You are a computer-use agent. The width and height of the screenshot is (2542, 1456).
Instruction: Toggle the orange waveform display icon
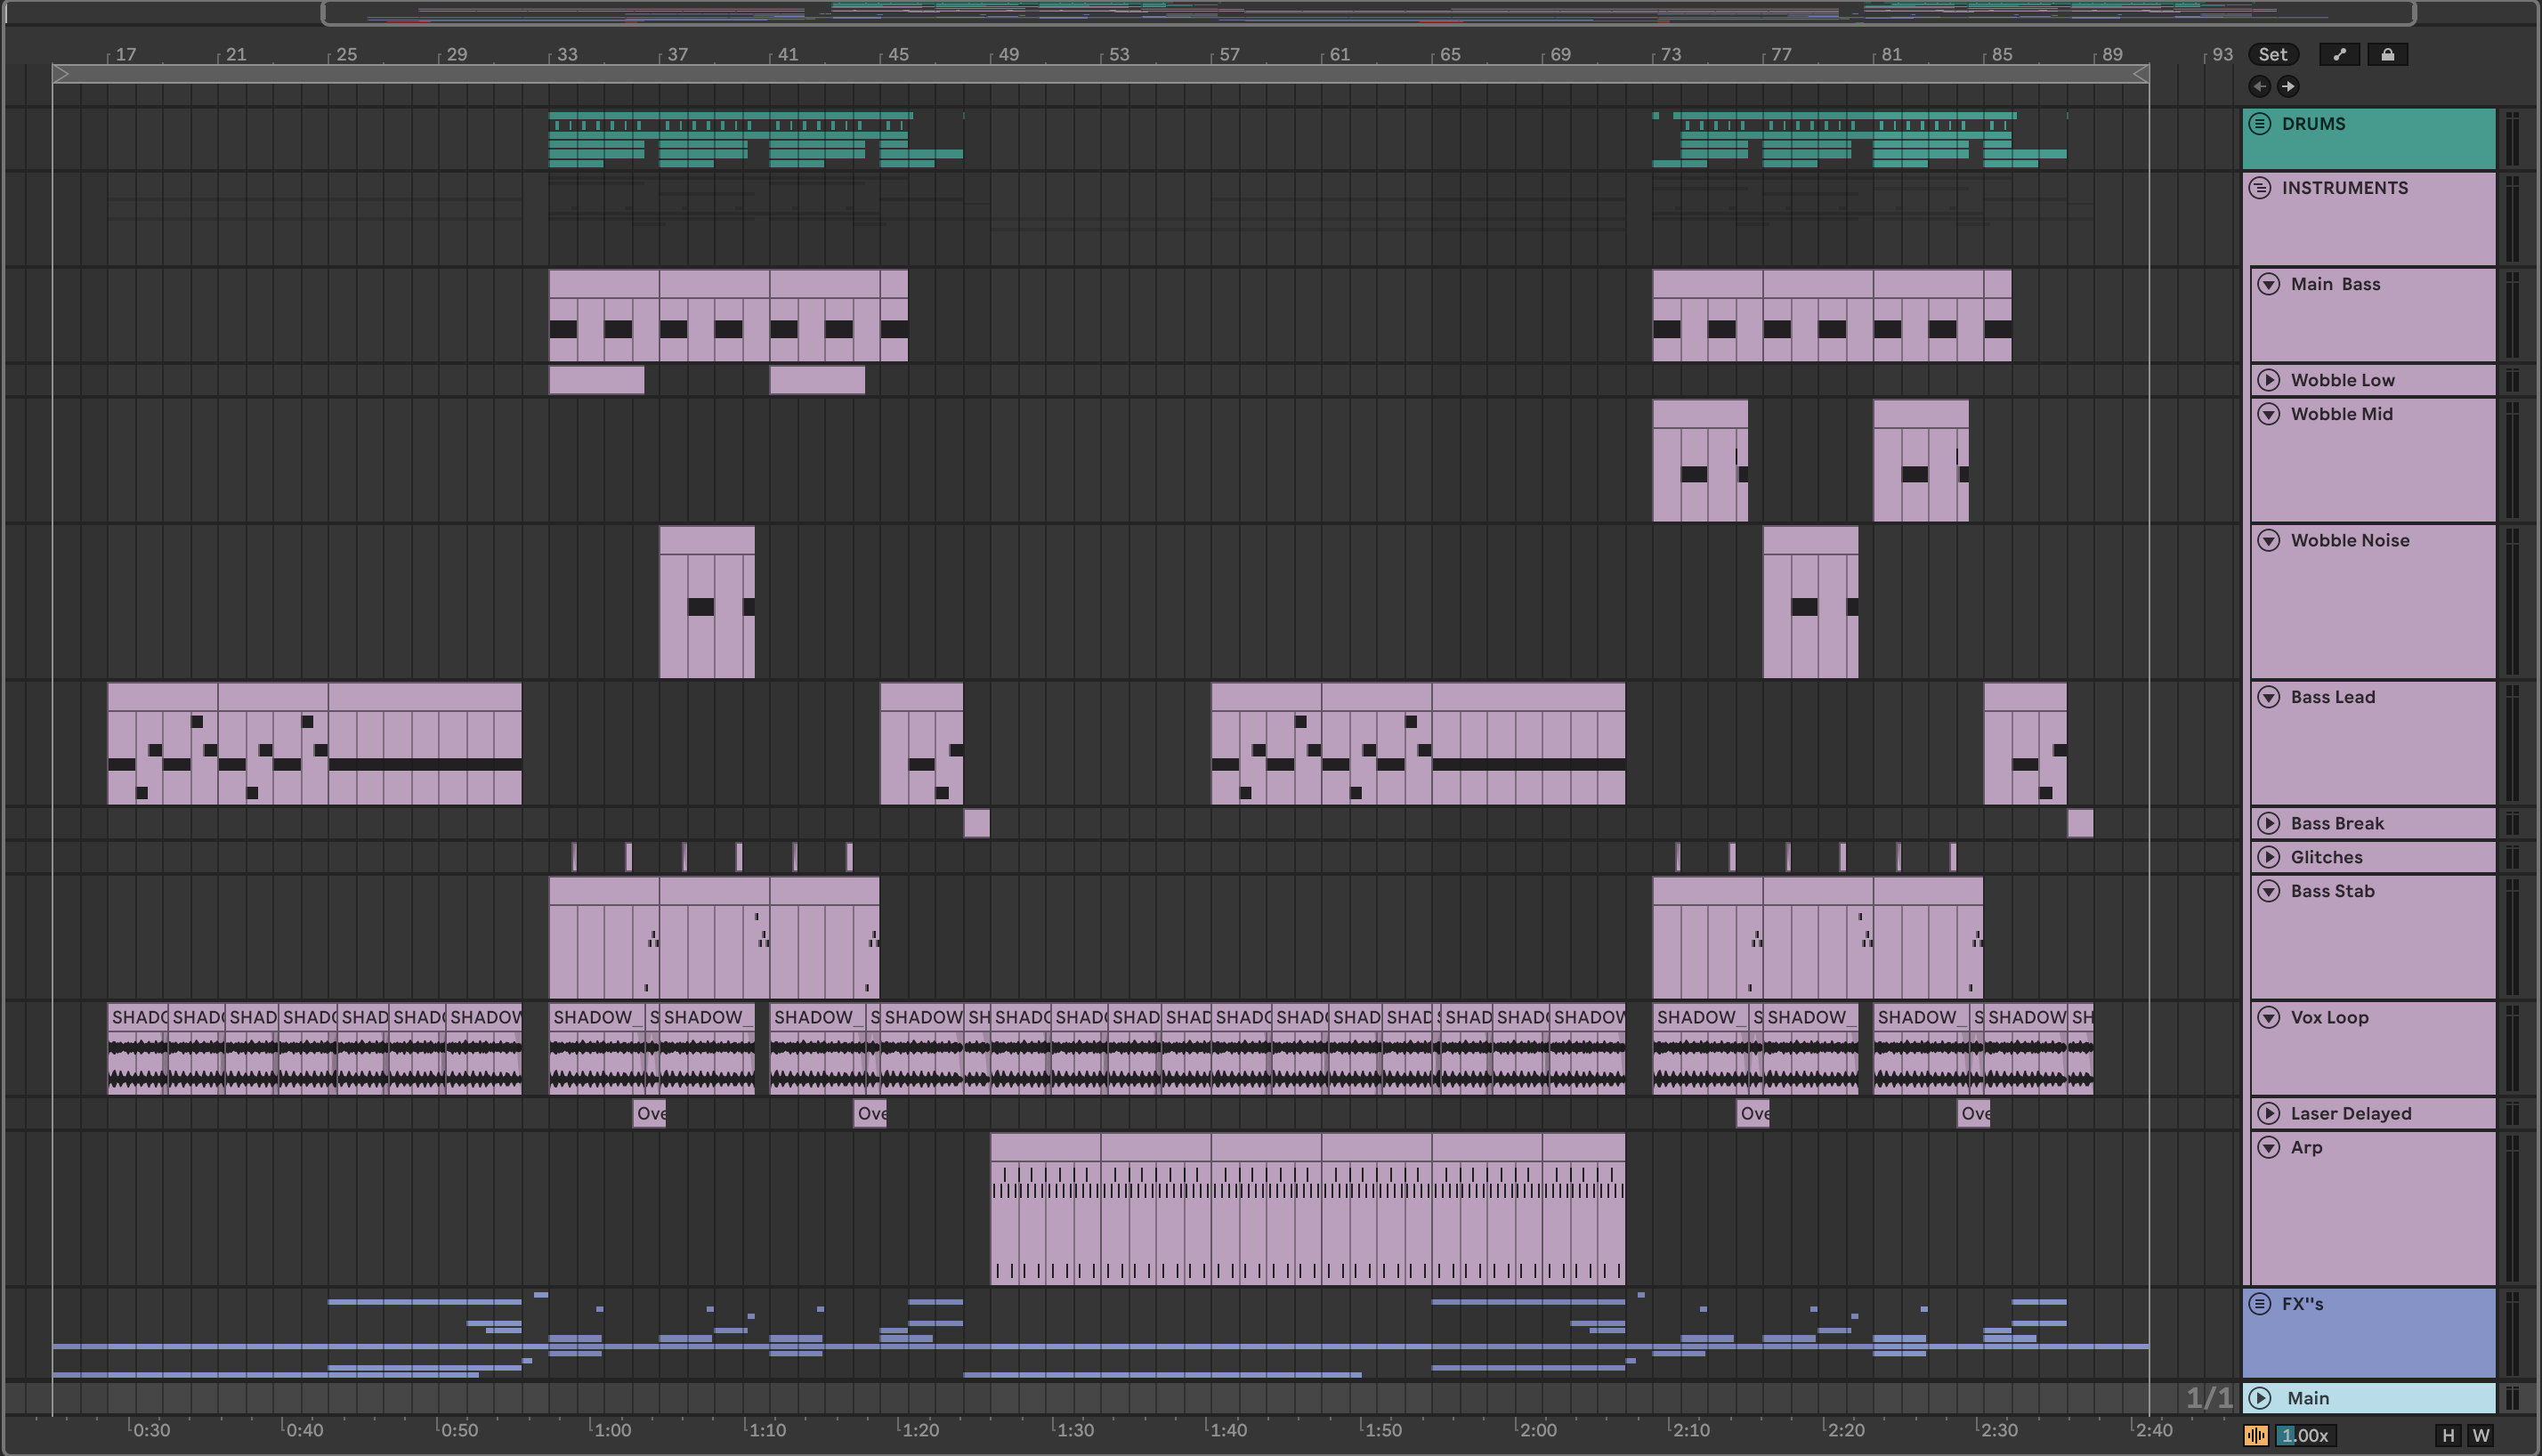pos(2256,1436)
